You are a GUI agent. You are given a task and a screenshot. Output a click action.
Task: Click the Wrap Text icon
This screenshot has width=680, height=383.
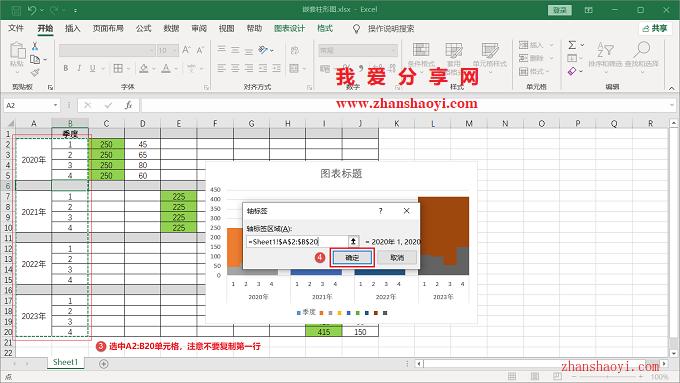click(x=295, y=50)
